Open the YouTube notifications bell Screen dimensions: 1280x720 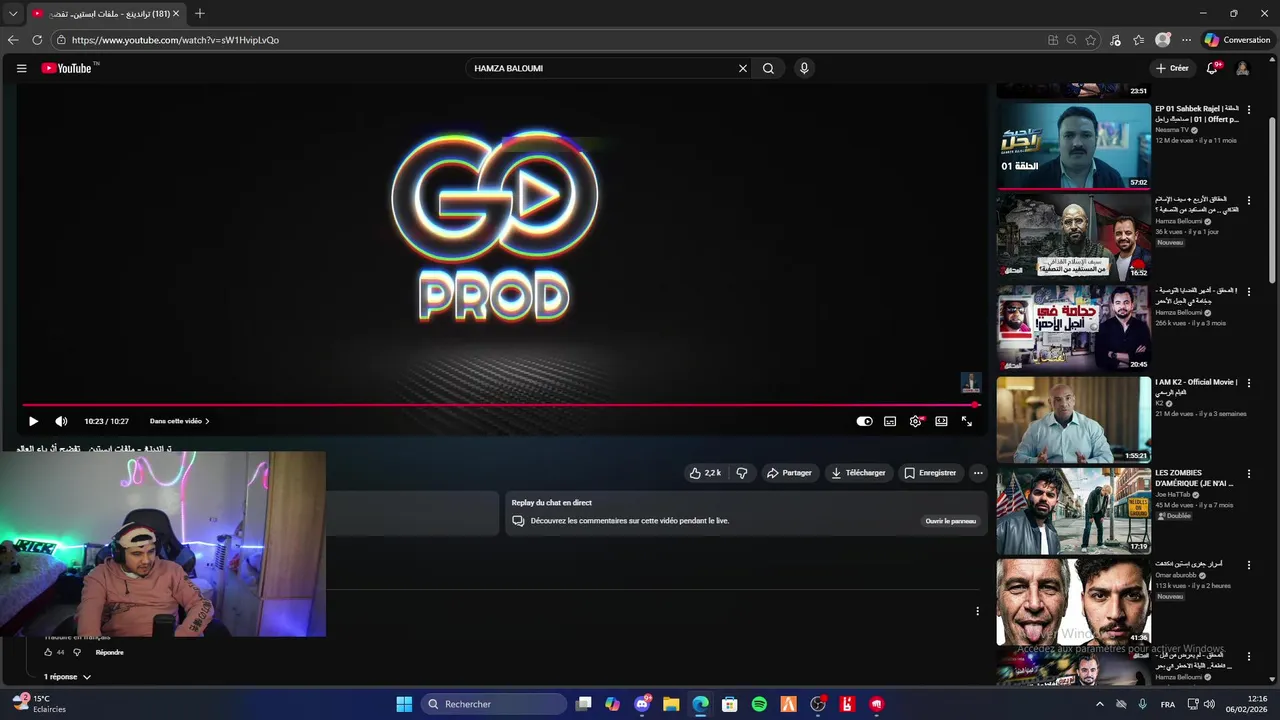click(x=1212, y=68)
